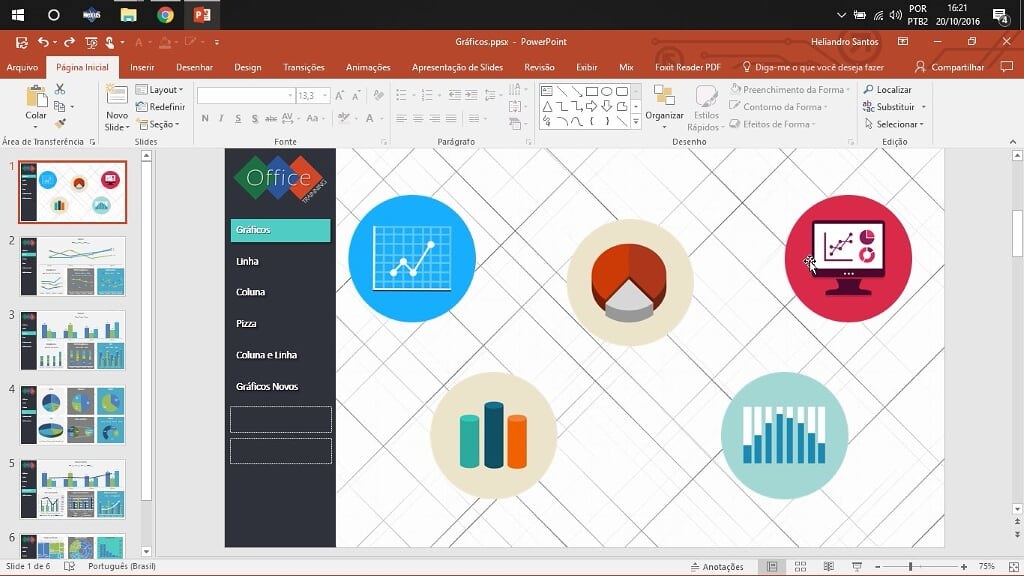This screenshot has height=576, width=1024.
Task: Click the Format Painter brush icon
Action: click(60, 124)
